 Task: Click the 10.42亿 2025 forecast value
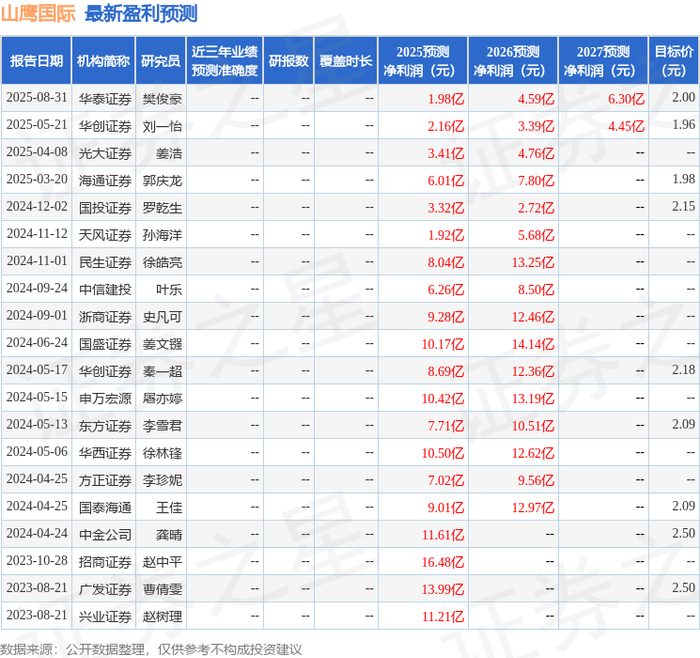pyautogui.click(x=443, y=398)
